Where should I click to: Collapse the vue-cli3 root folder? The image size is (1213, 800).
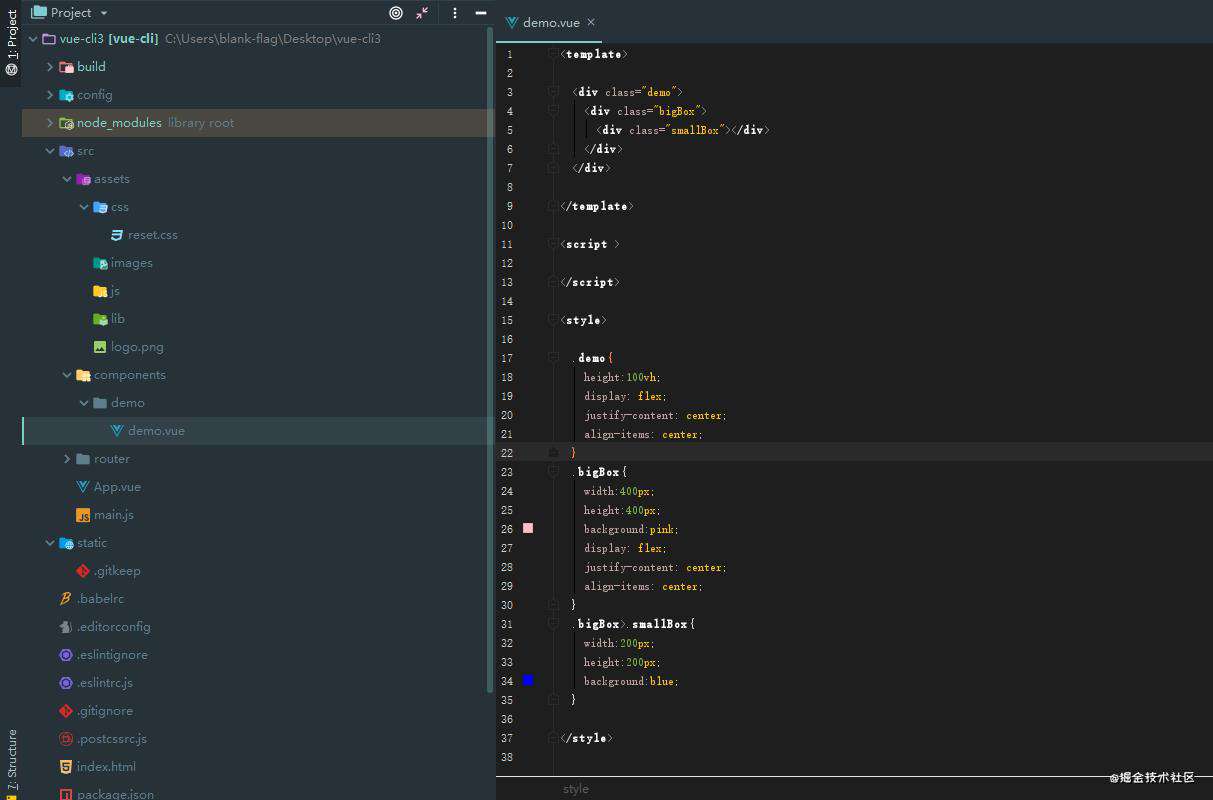pos(34,39)
